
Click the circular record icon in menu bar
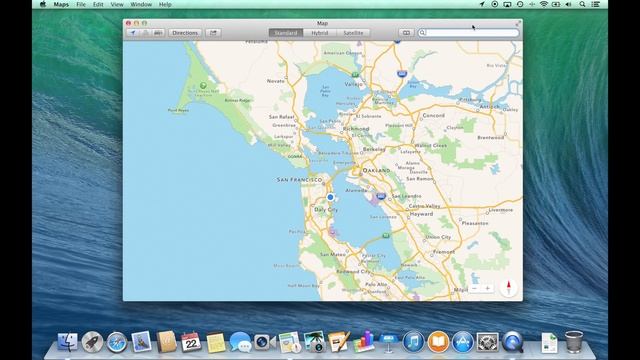(495, 4)
